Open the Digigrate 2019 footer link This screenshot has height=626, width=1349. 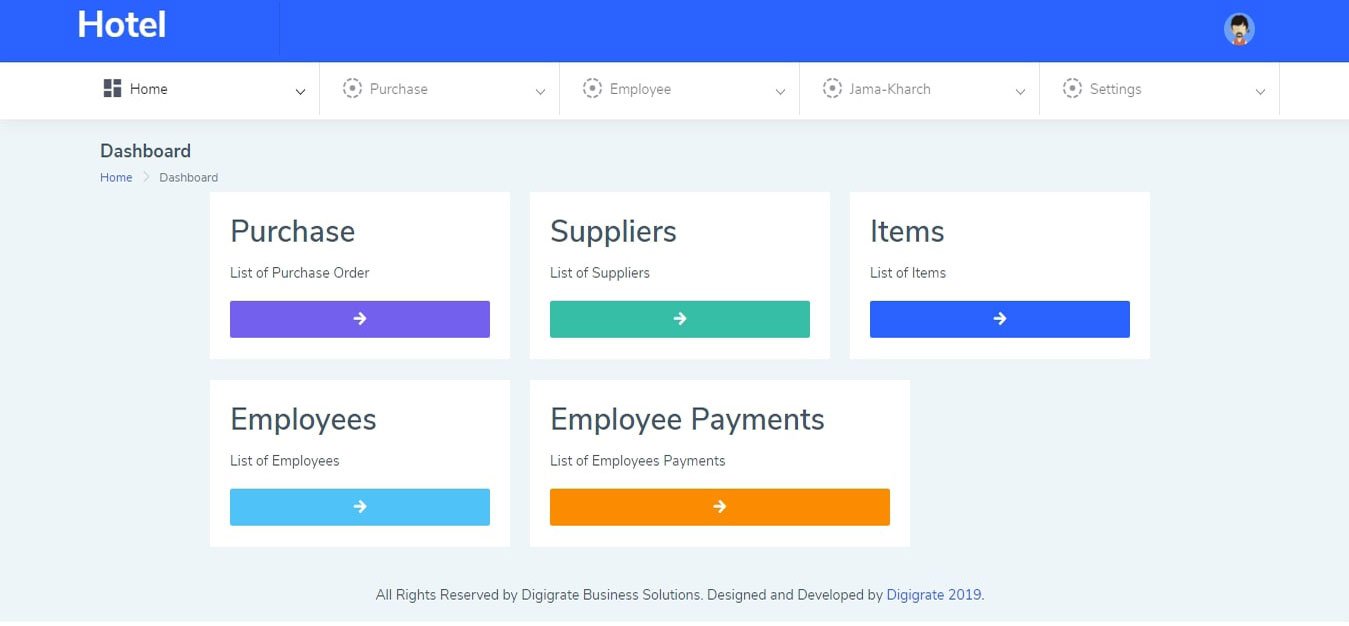[934, 595]
